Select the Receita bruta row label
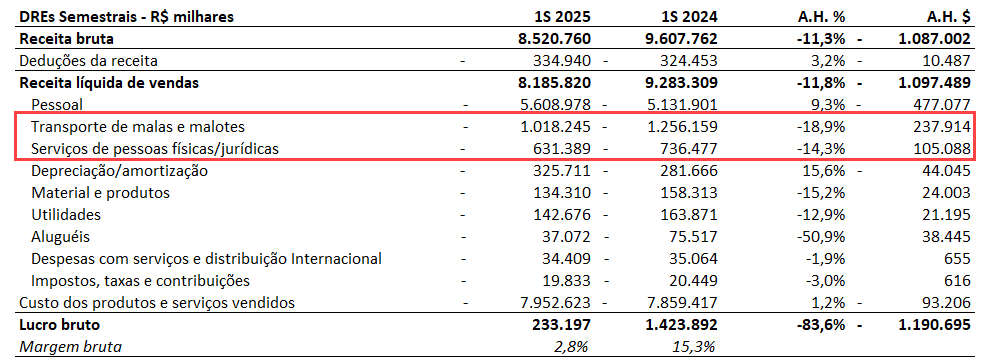The width and height of the screenshot is (984, 360). coord(67,39)
